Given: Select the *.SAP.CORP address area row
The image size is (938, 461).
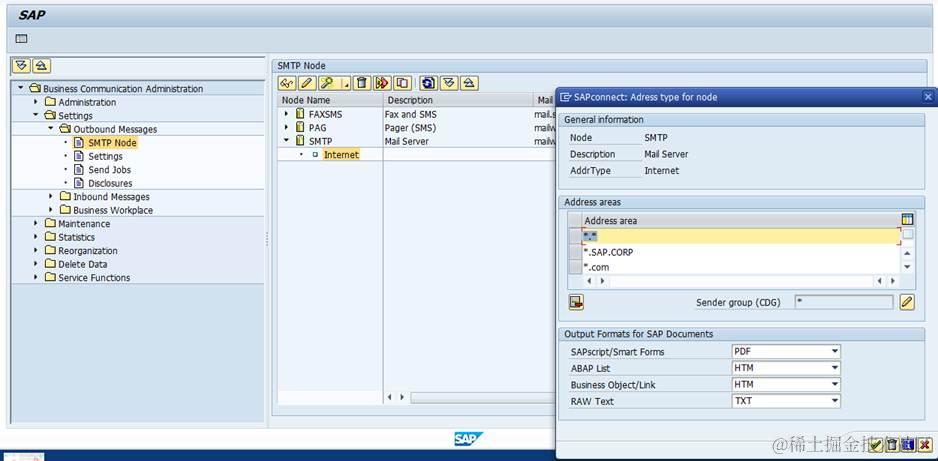Looking at the screenshot, I should coord(741,252).
